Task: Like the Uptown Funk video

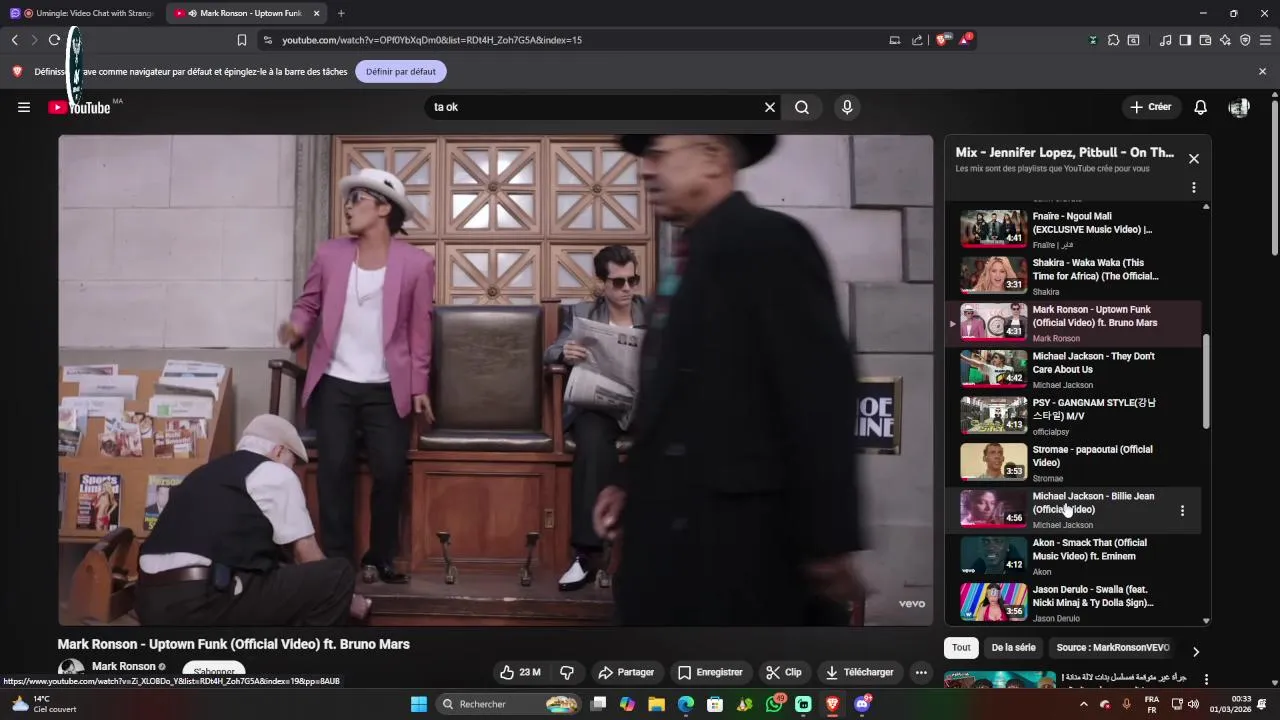Action: coord(521,672)
